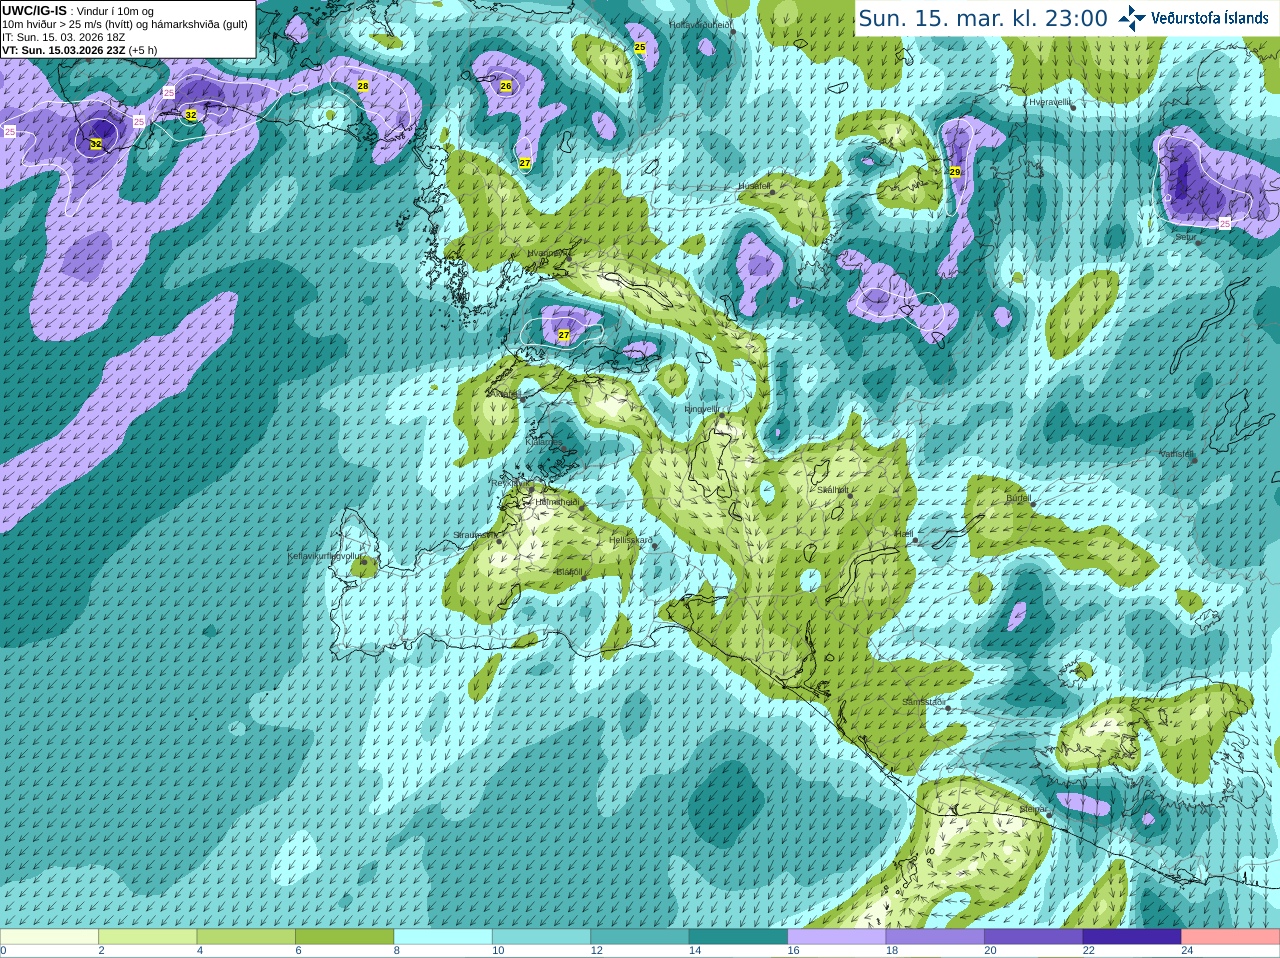Click the 10m hviður > 25 m/s description line

[124, 24]
